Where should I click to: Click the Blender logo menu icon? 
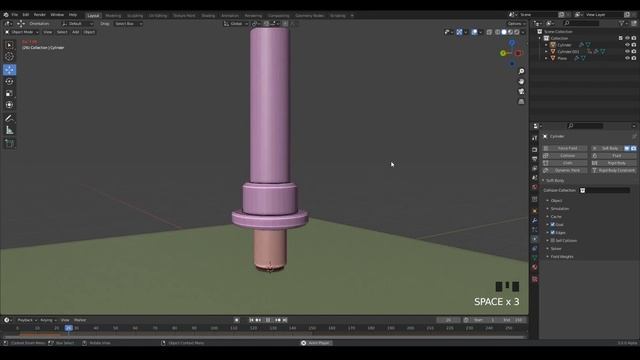(6, 15)
